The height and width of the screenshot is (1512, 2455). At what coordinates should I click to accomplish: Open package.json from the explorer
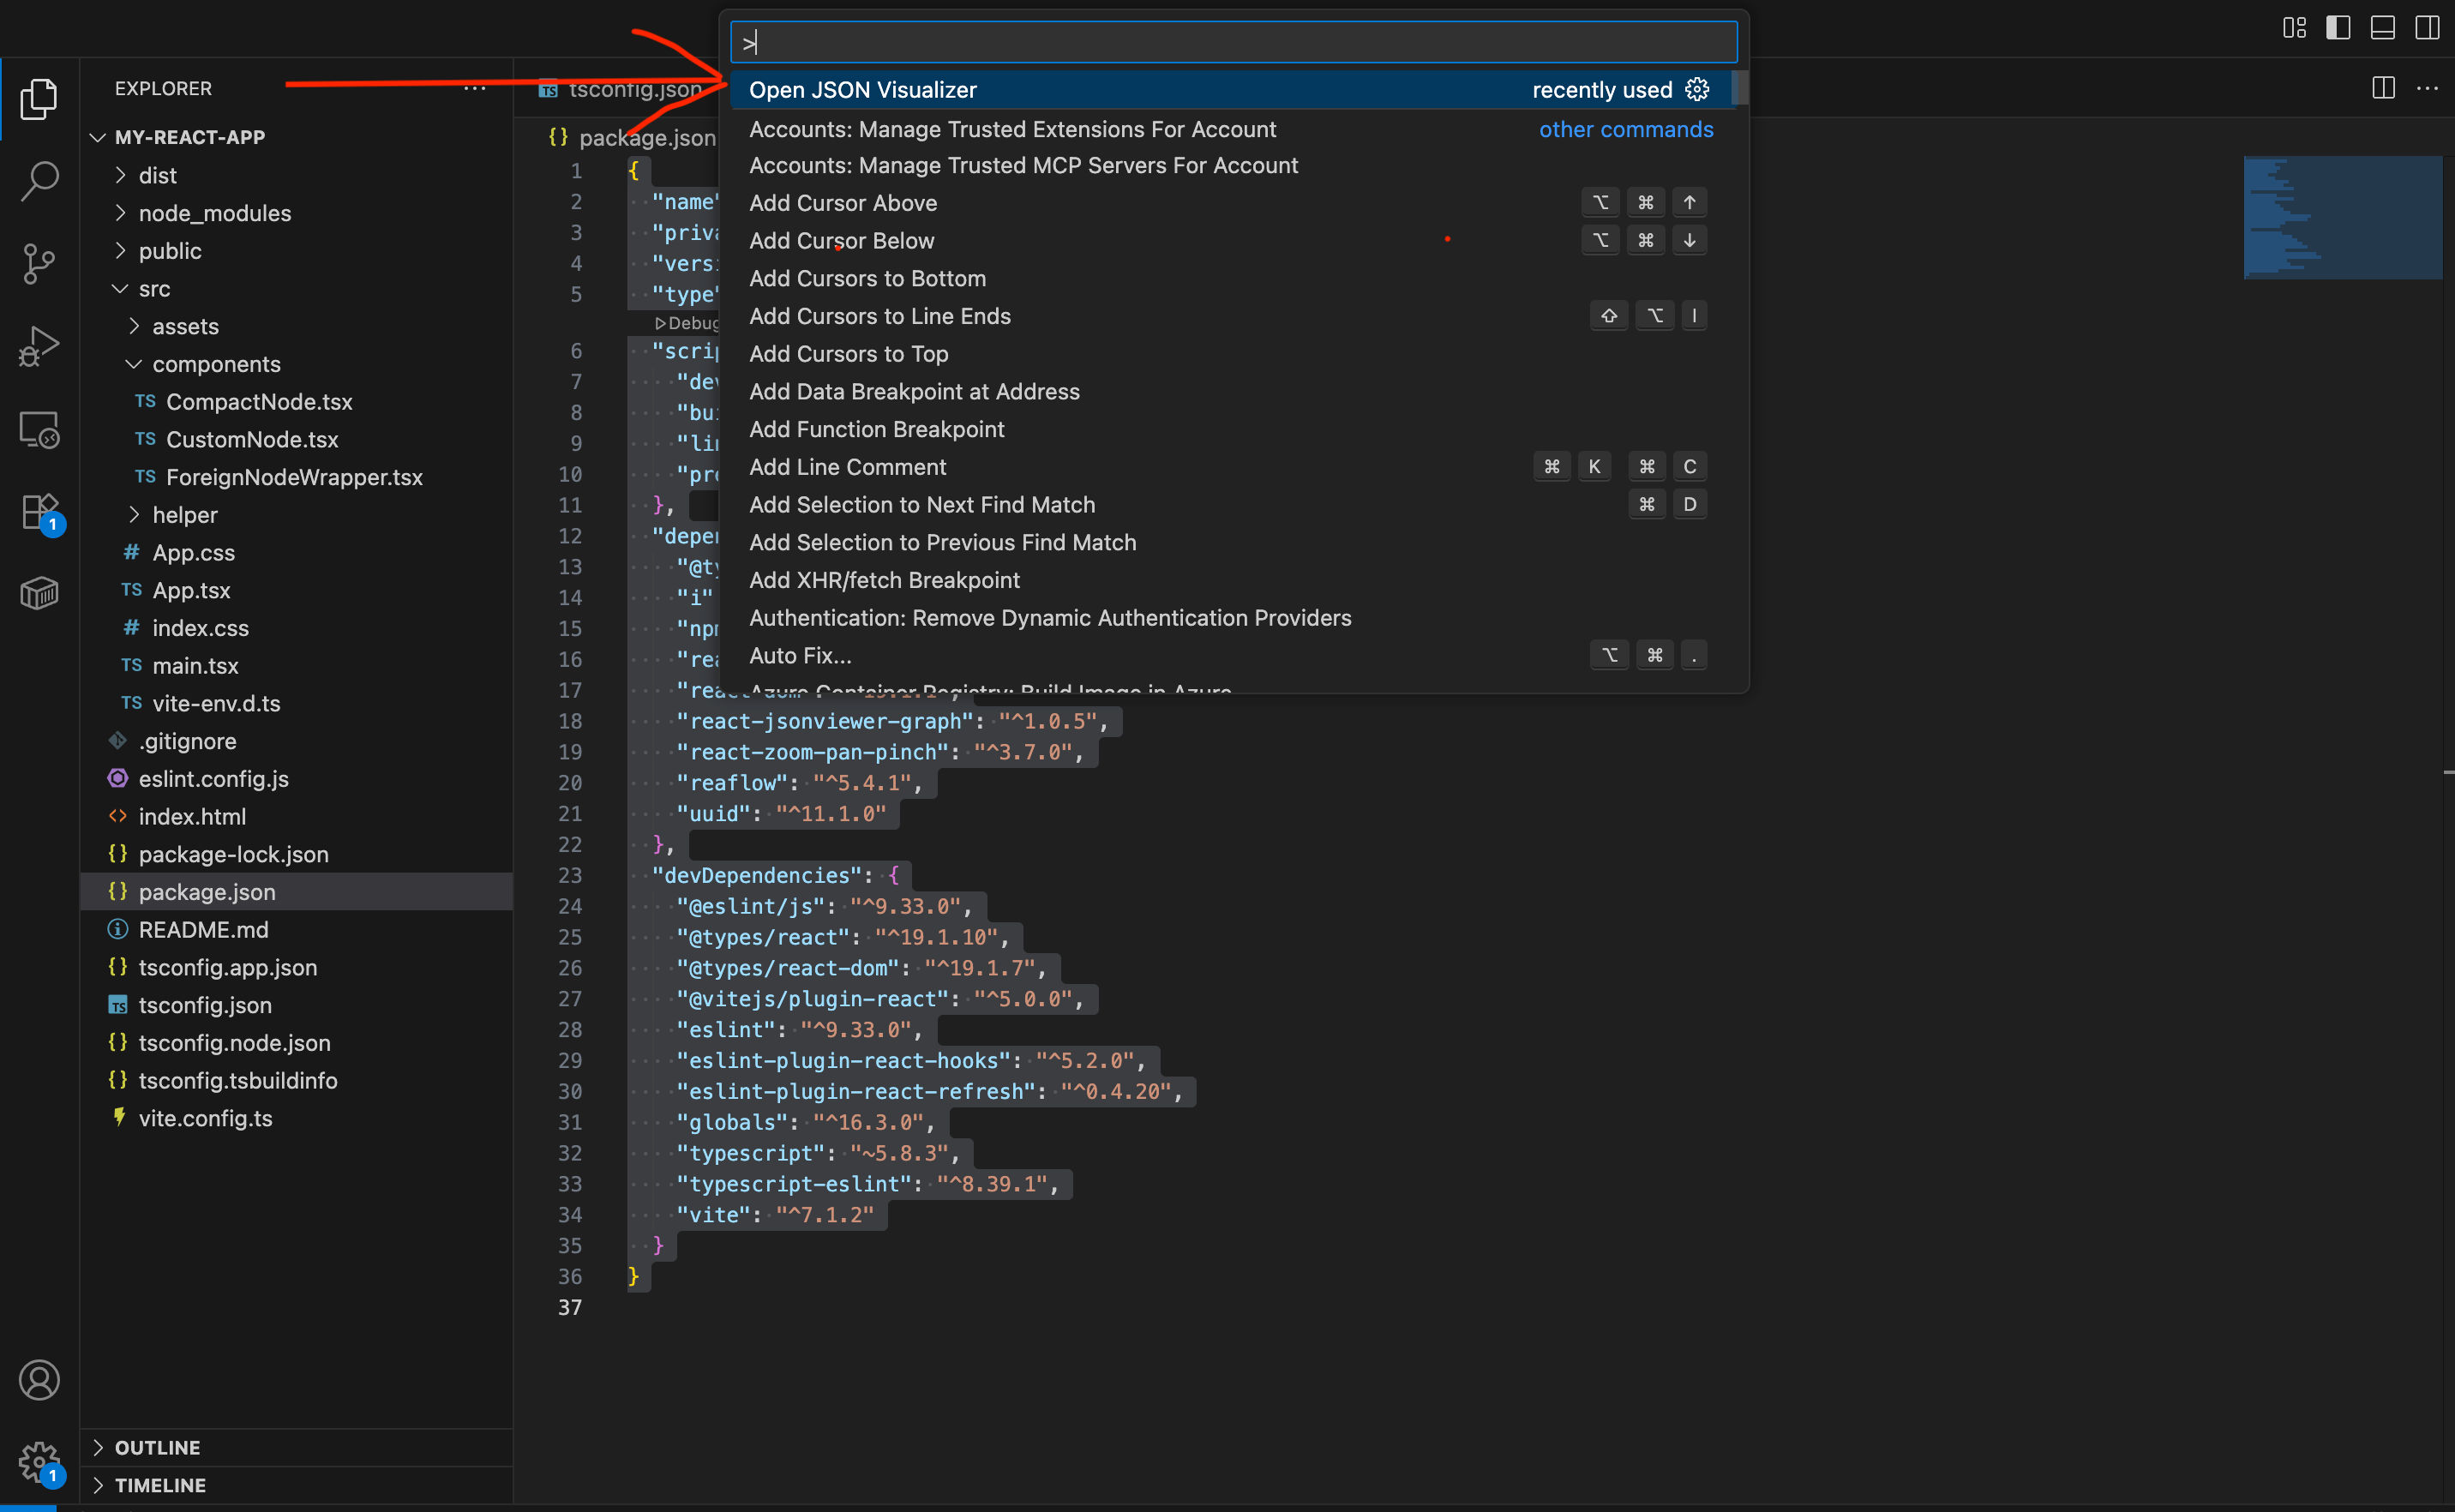[x=207, y=891]
